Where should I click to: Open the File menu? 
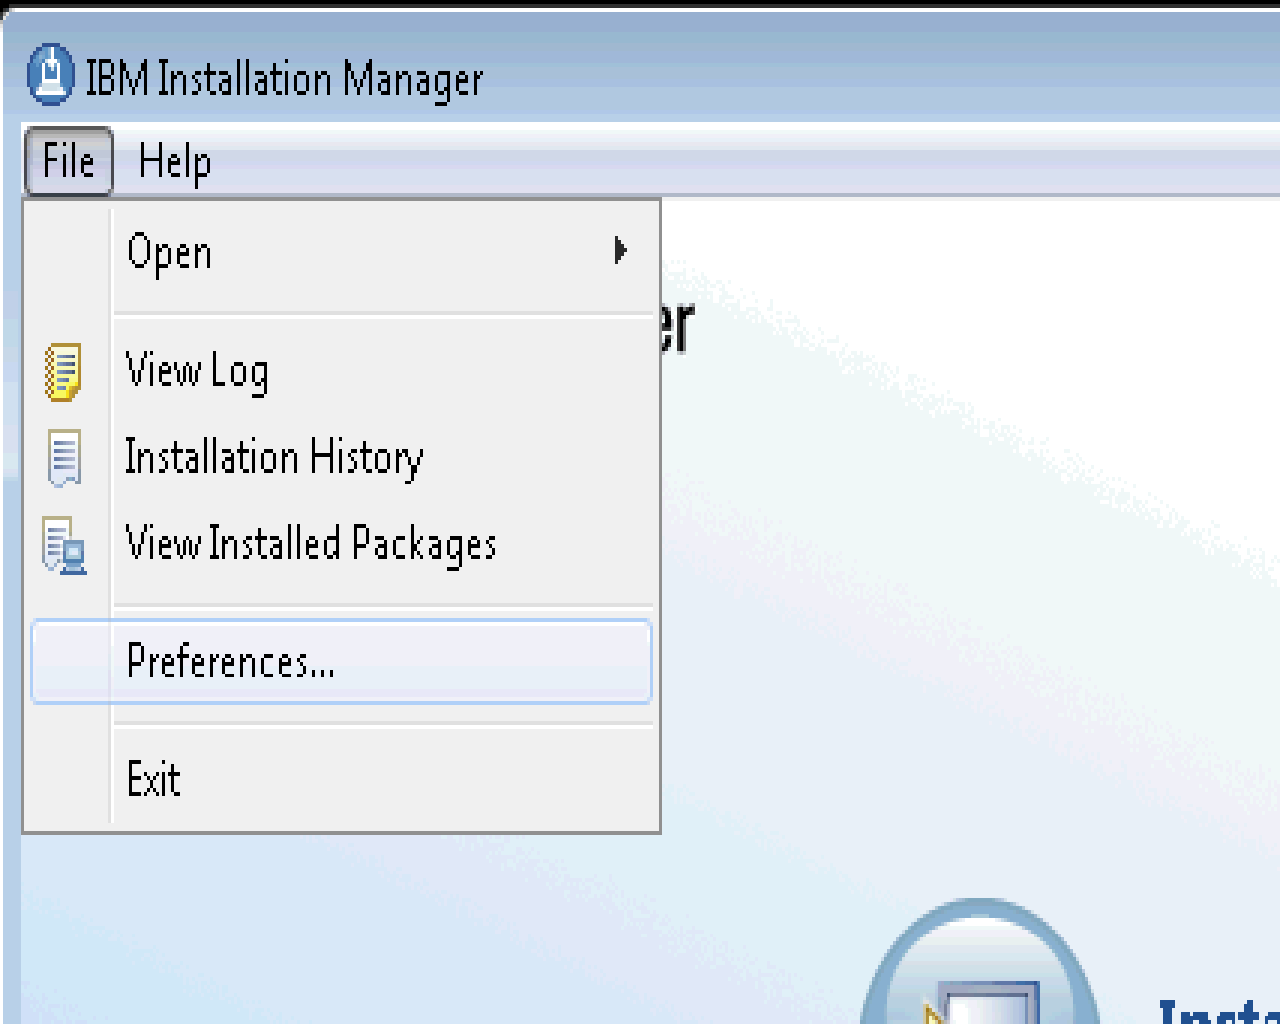68,161
